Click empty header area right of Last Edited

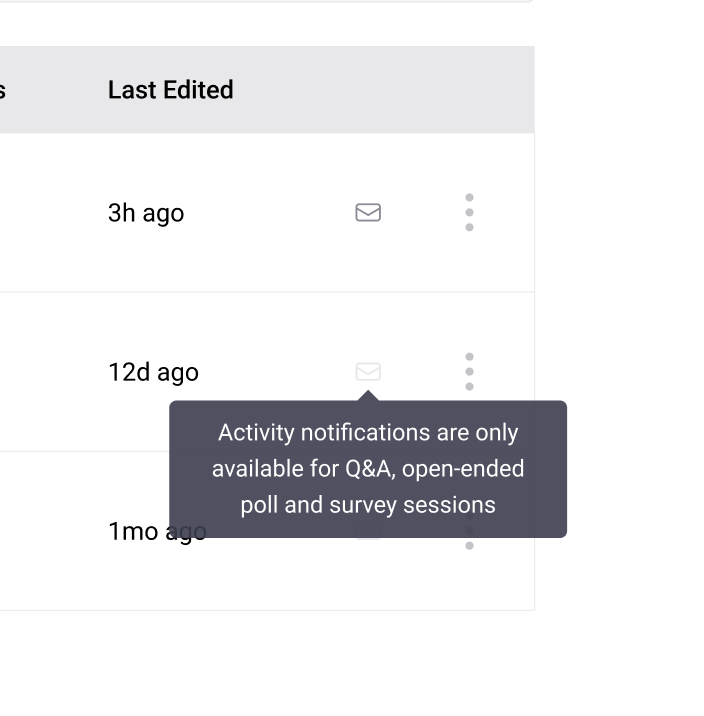coord(400,90)
